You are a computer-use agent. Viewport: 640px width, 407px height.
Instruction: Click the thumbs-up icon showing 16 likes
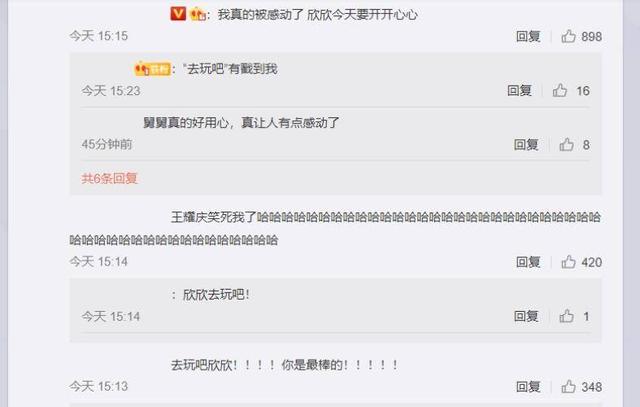point(560,90)
